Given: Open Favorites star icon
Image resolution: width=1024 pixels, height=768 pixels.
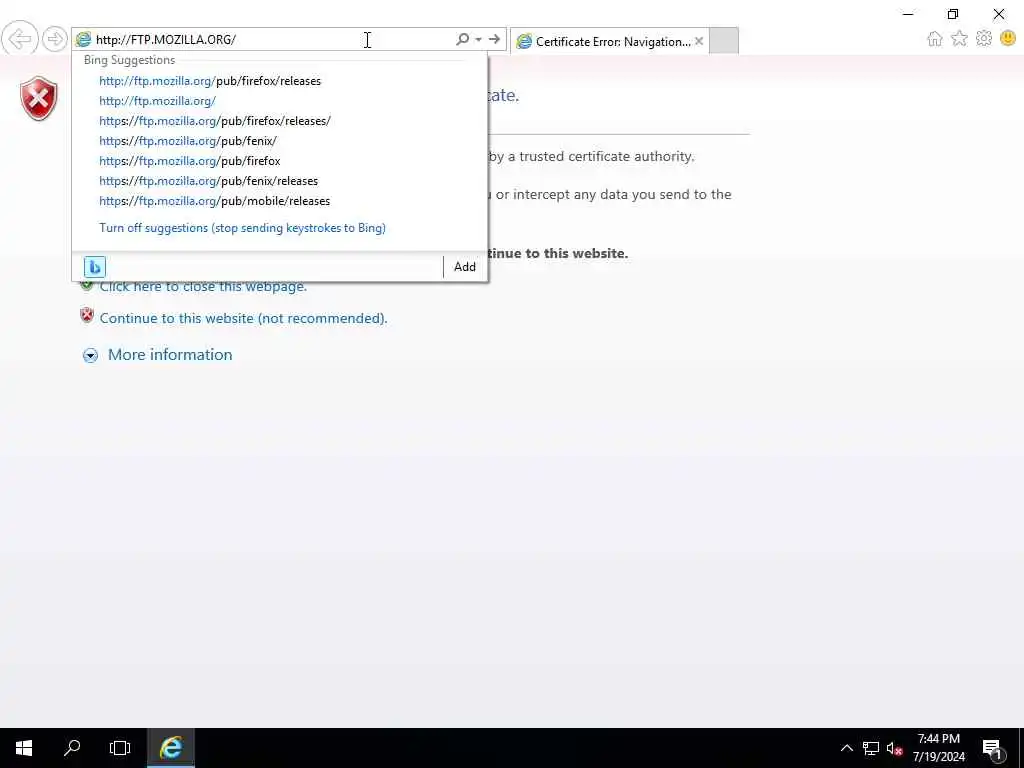Looking at the screenshot, I should click(x=959, y=39).
